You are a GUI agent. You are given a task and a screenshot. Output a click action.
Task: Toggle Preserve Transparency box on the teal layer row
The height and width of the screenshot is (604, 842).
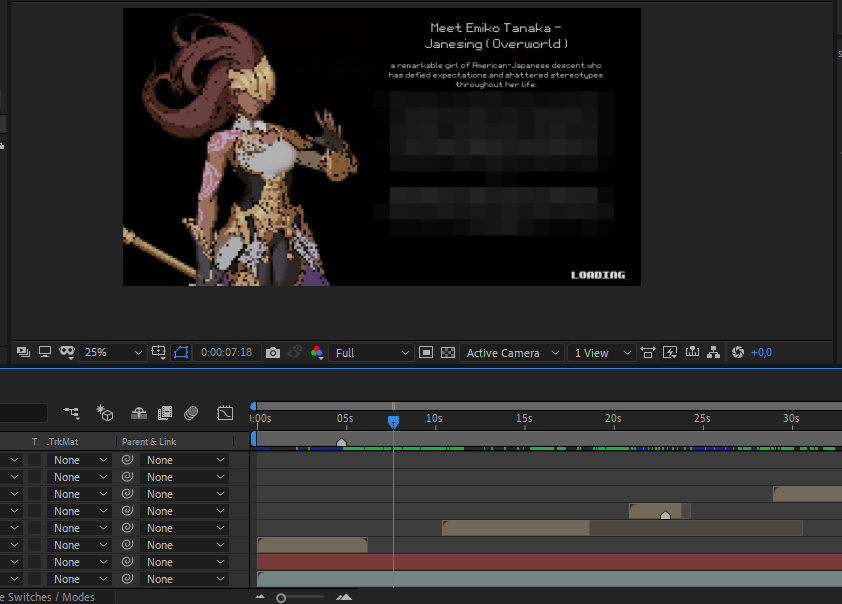coord(34,579)
